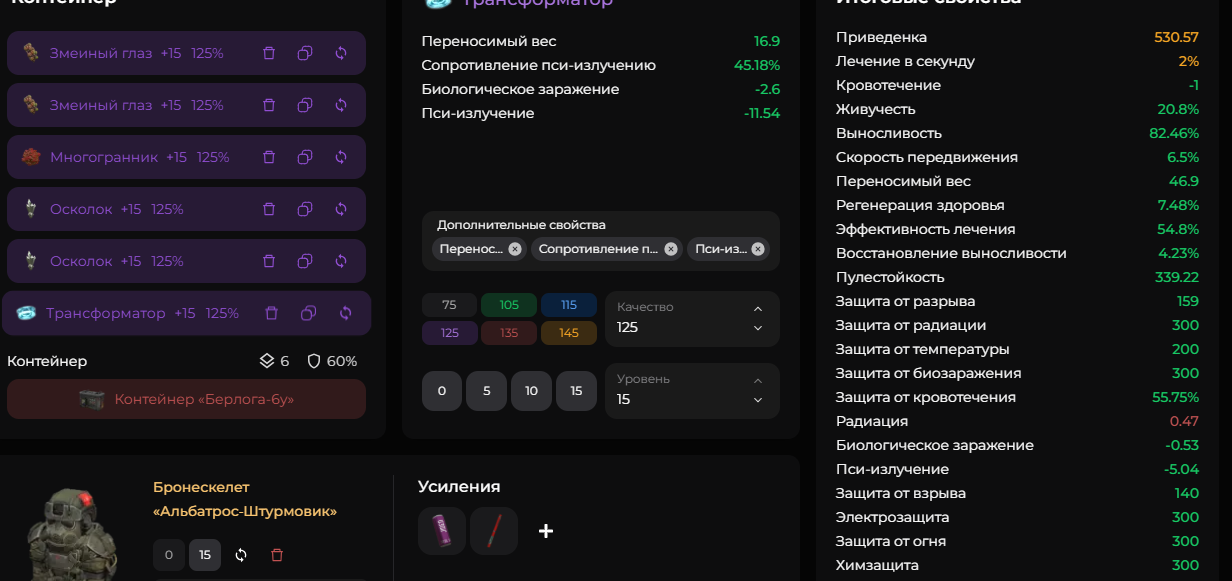
Task: Set artifact level preset to 10
Action: [531, 391]
